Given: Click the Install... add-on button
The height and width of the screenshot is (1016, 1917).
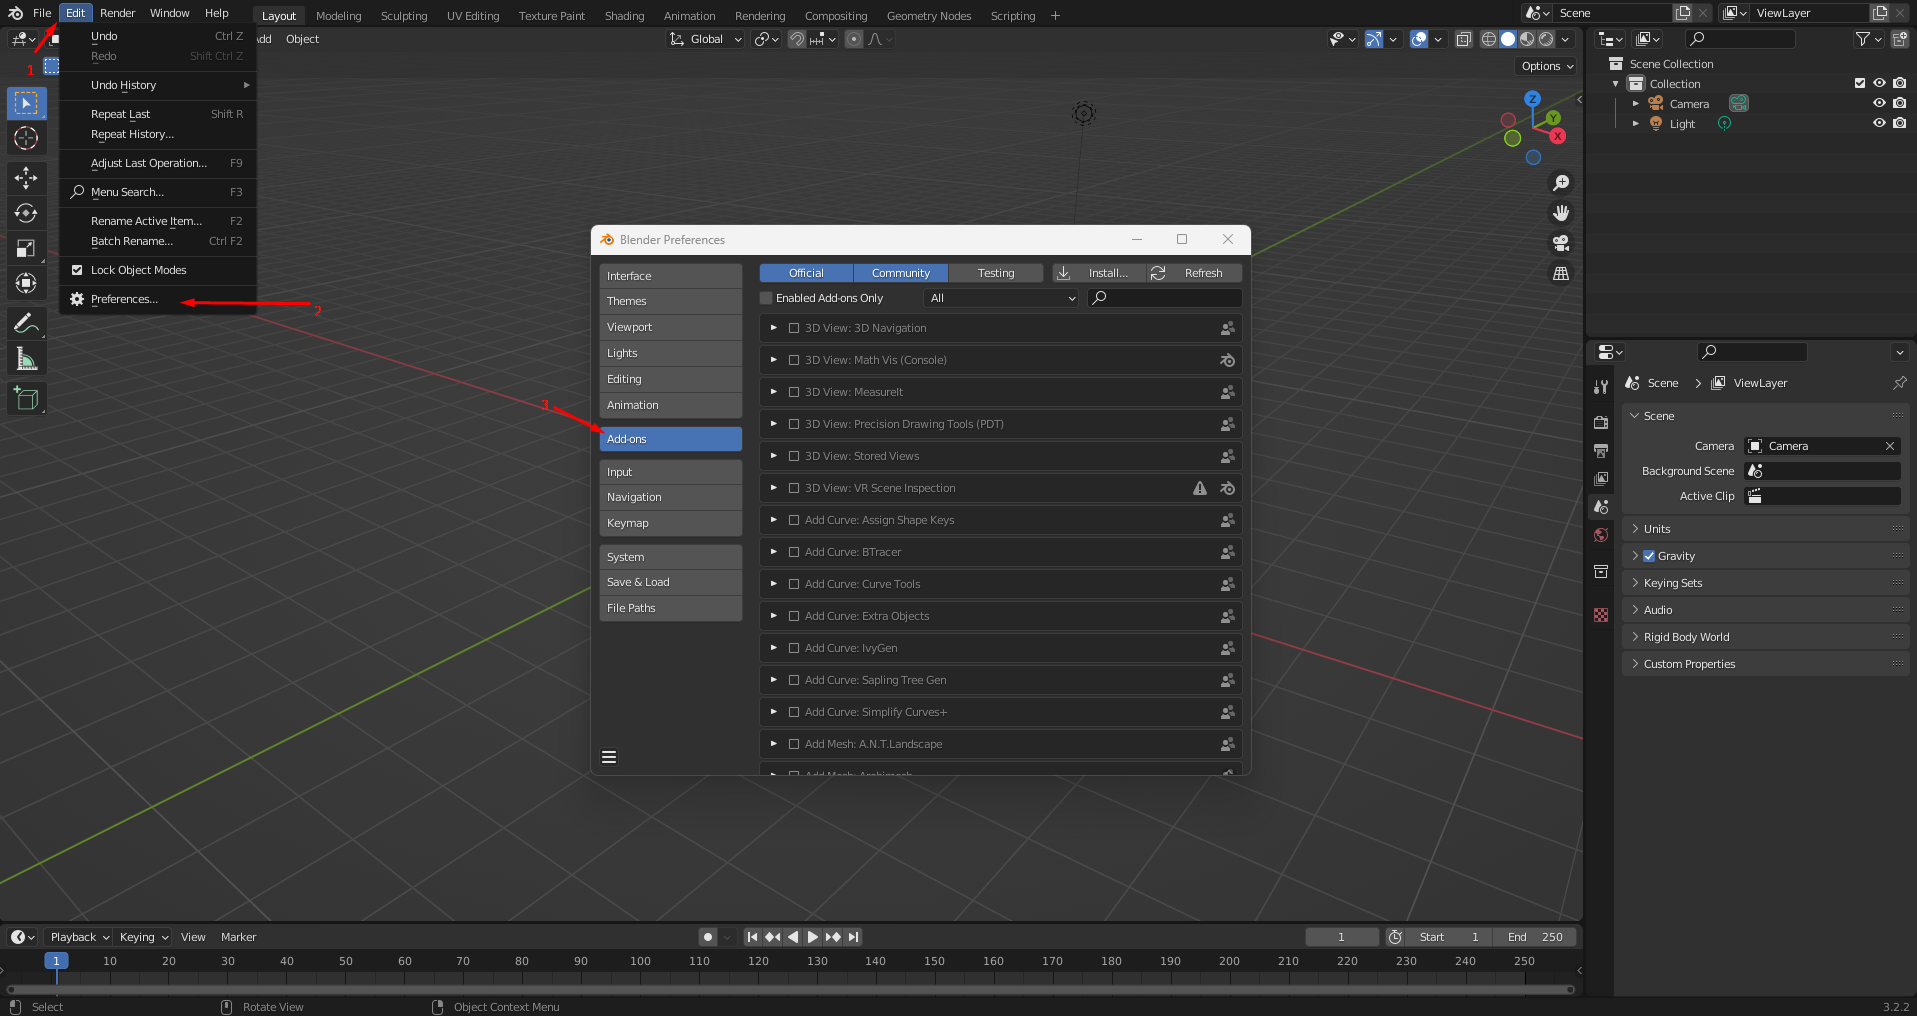Looking at the screenshot, I should click(1097, 273).
